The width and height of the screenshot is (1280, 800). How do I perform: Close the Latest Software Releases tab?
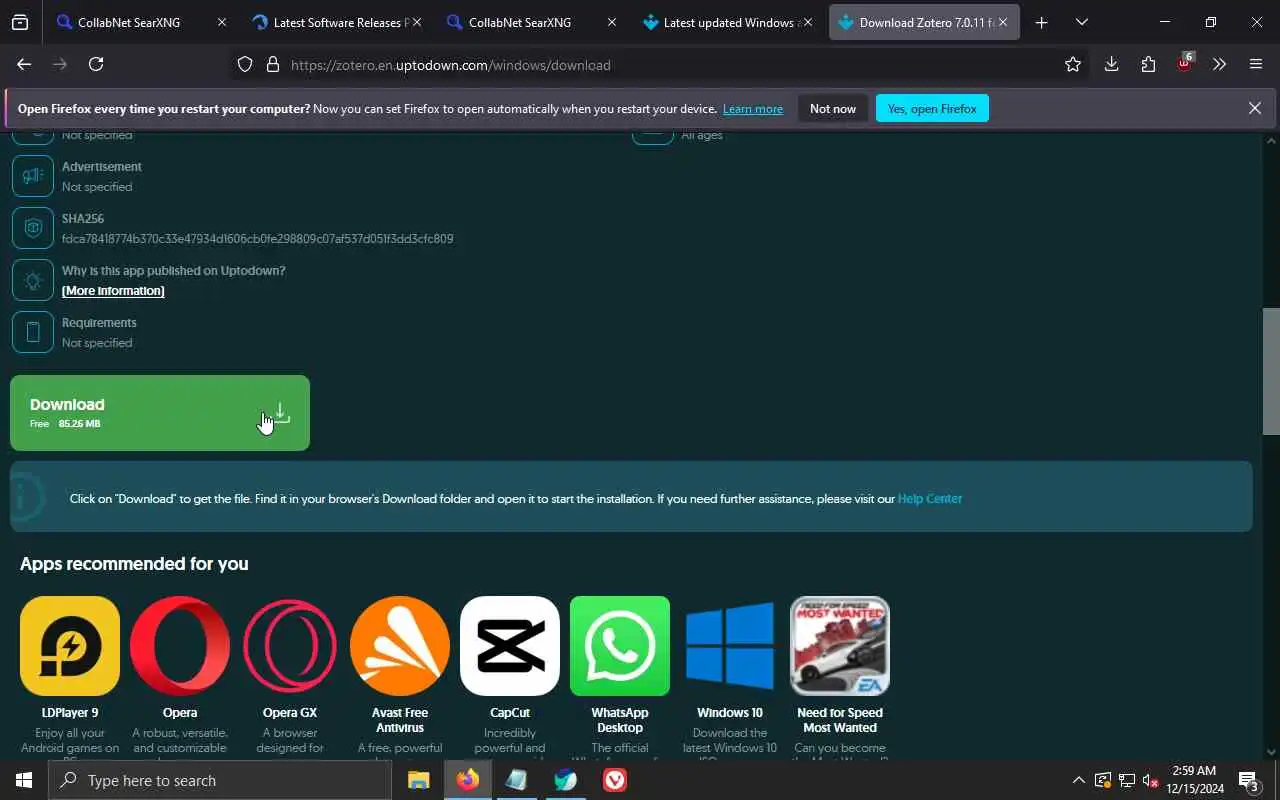417,22
